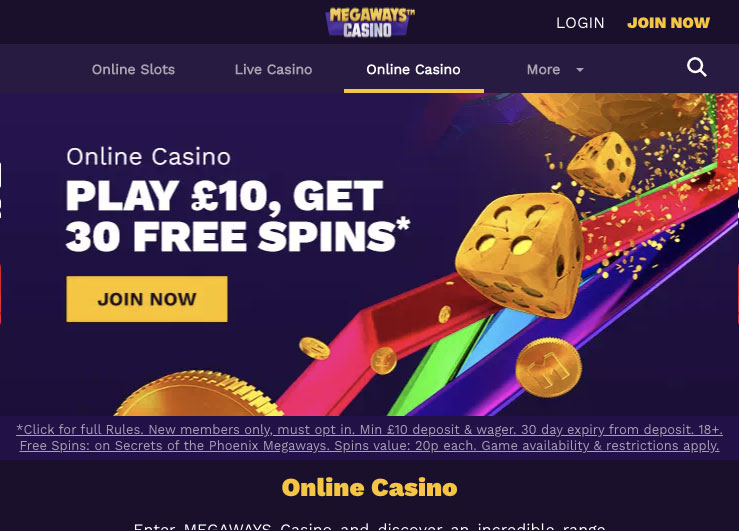Click the gold M coin graphic

point(549,368)
